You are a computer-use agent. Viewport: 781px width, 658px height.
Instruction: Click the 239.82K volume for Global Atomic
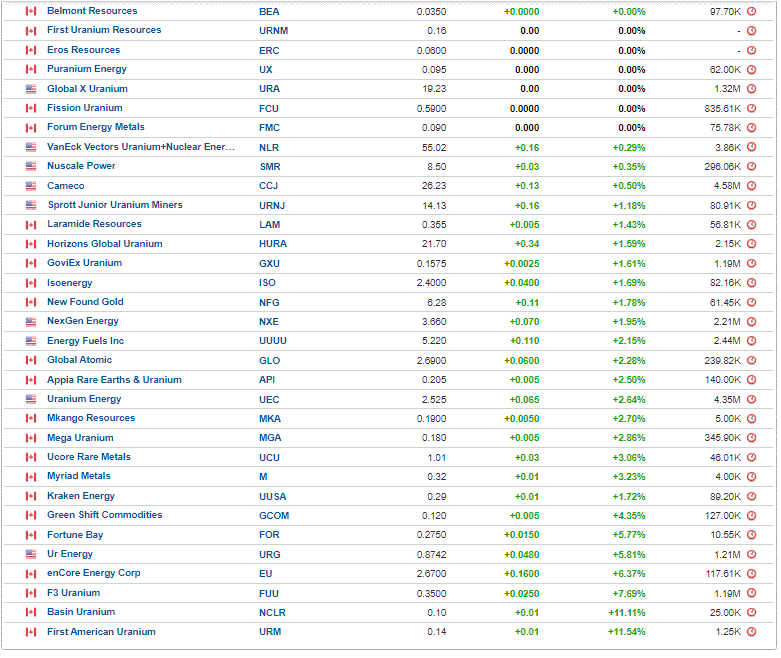723,361
